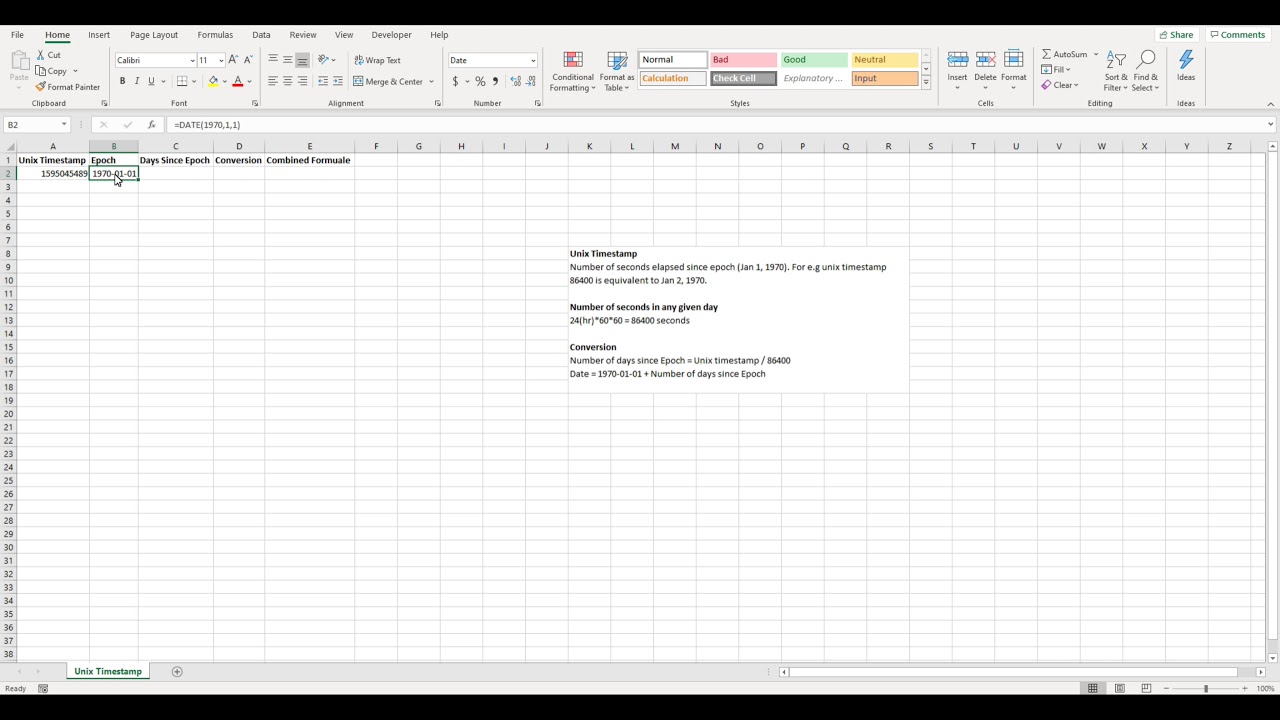Toggle Underline formatting
The width and height of the screenshot is (1280, 720).
(x=151, y=81)
